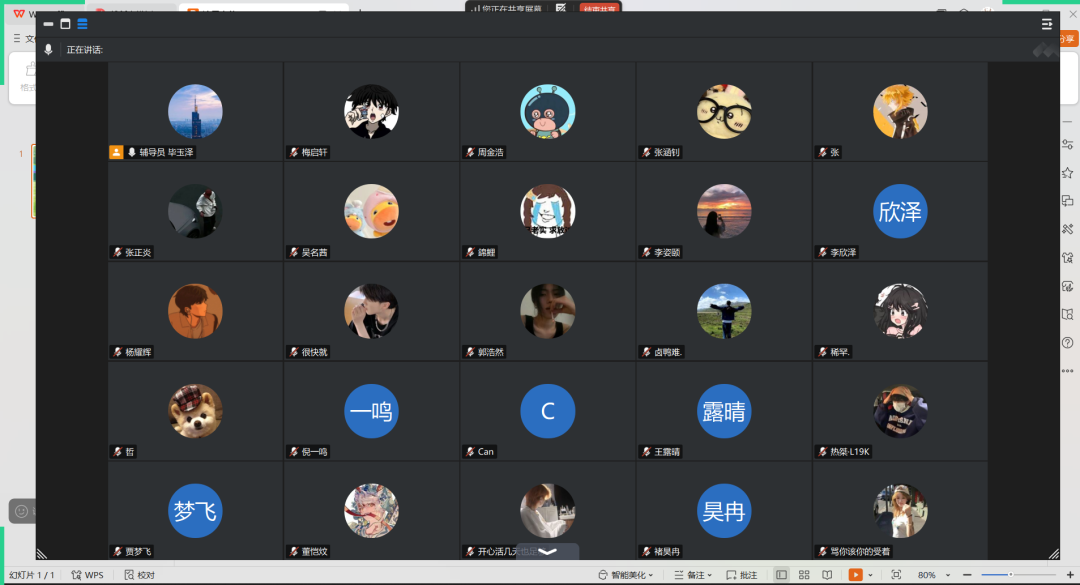Toggle normal view in status bar
Image resolution: width=1080 pixels, height=585 pixels.
click(781, 575)
